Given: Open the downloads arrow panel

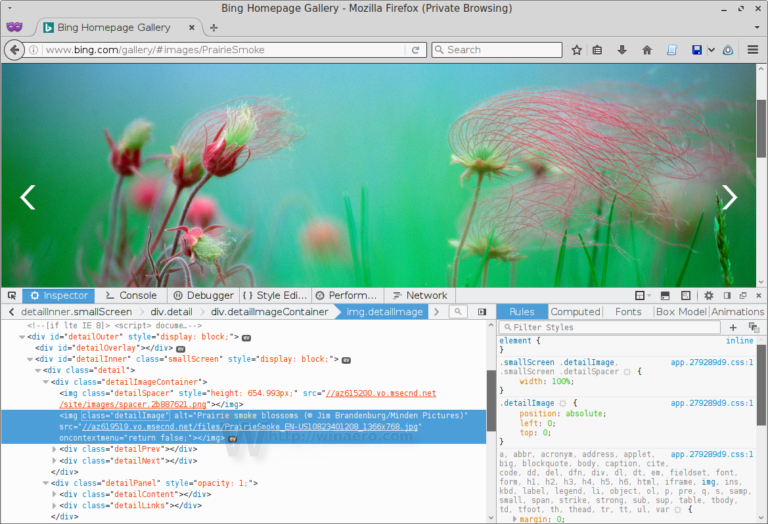Looking at the screenshot, I should (622, 50).
